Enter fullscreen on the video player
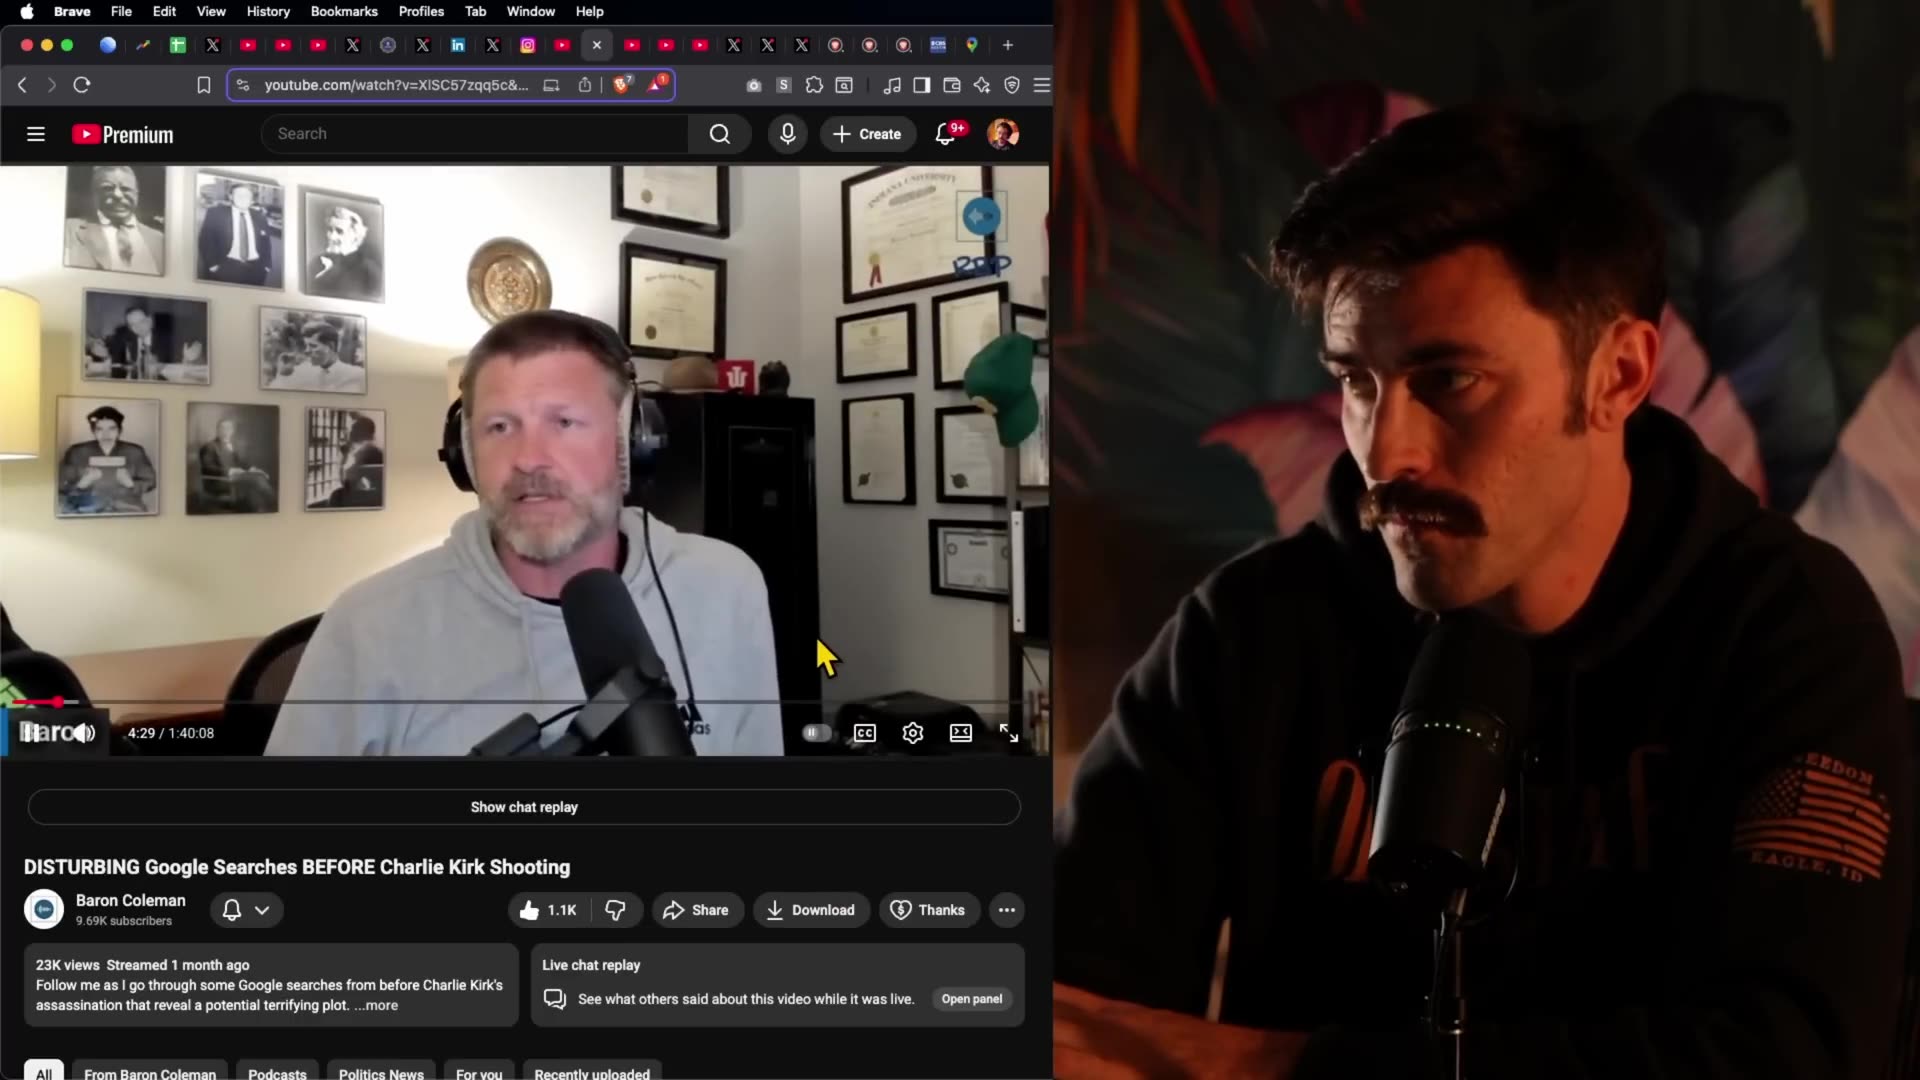The height and width of the screenshot is (1080, 1920). click(1009, 732)
